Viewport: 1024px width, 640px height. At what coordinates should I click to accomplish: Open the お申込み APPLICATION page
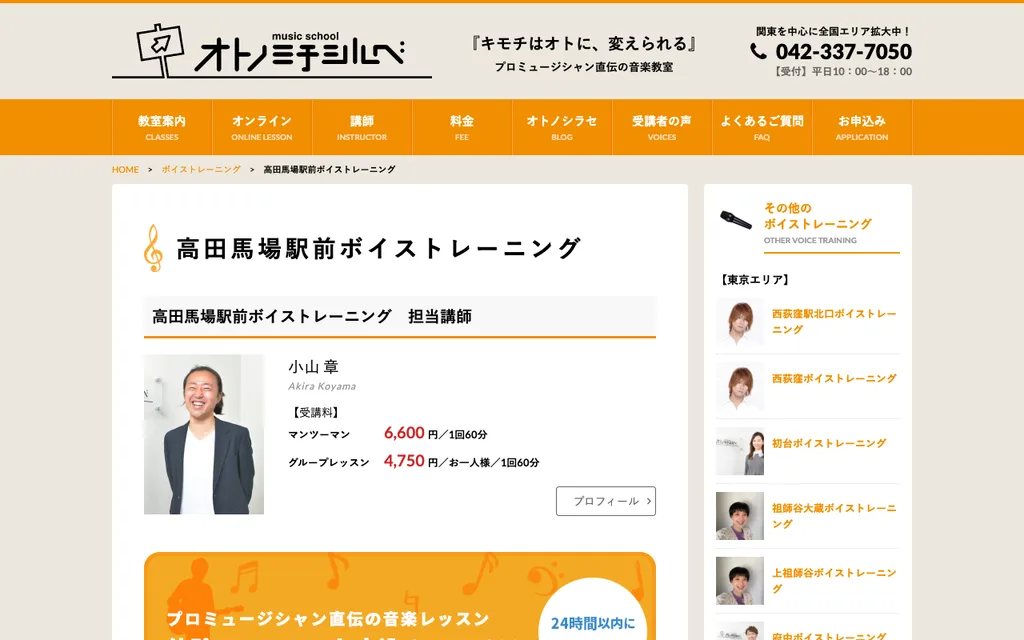(861, 127)
